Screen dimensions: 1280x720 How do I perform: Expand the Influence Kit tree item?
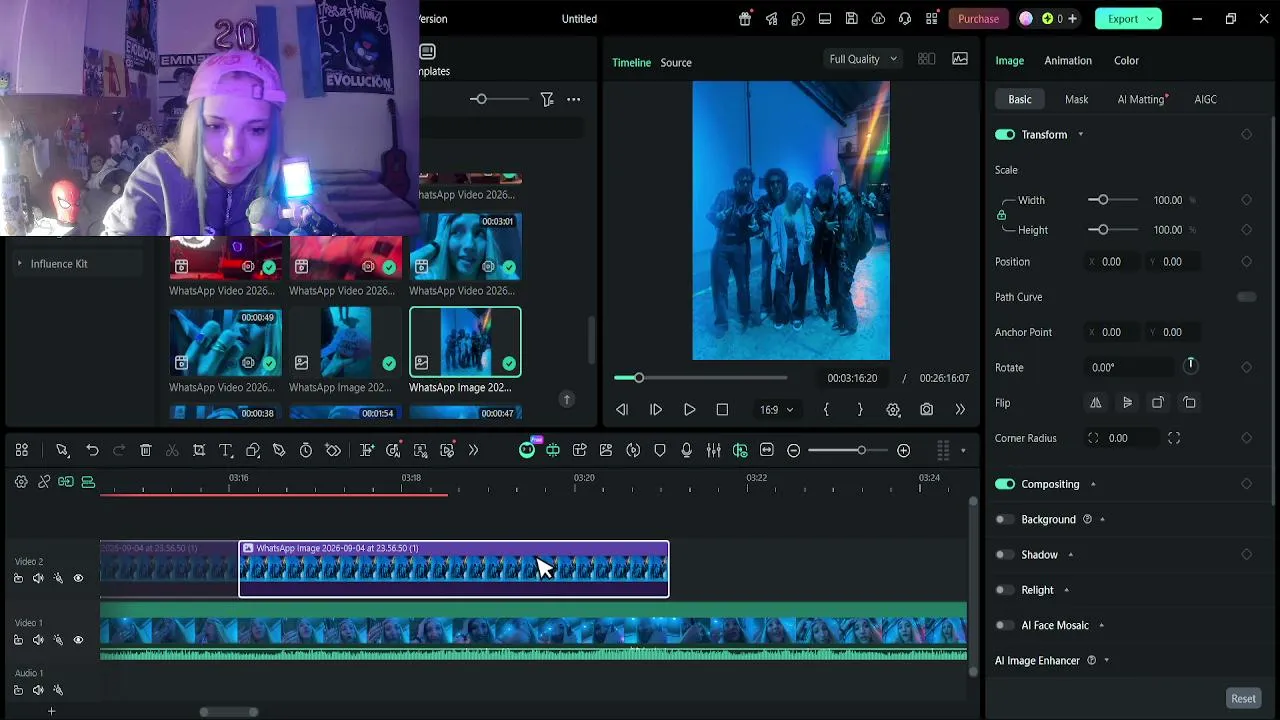click(x=20, y=264)
